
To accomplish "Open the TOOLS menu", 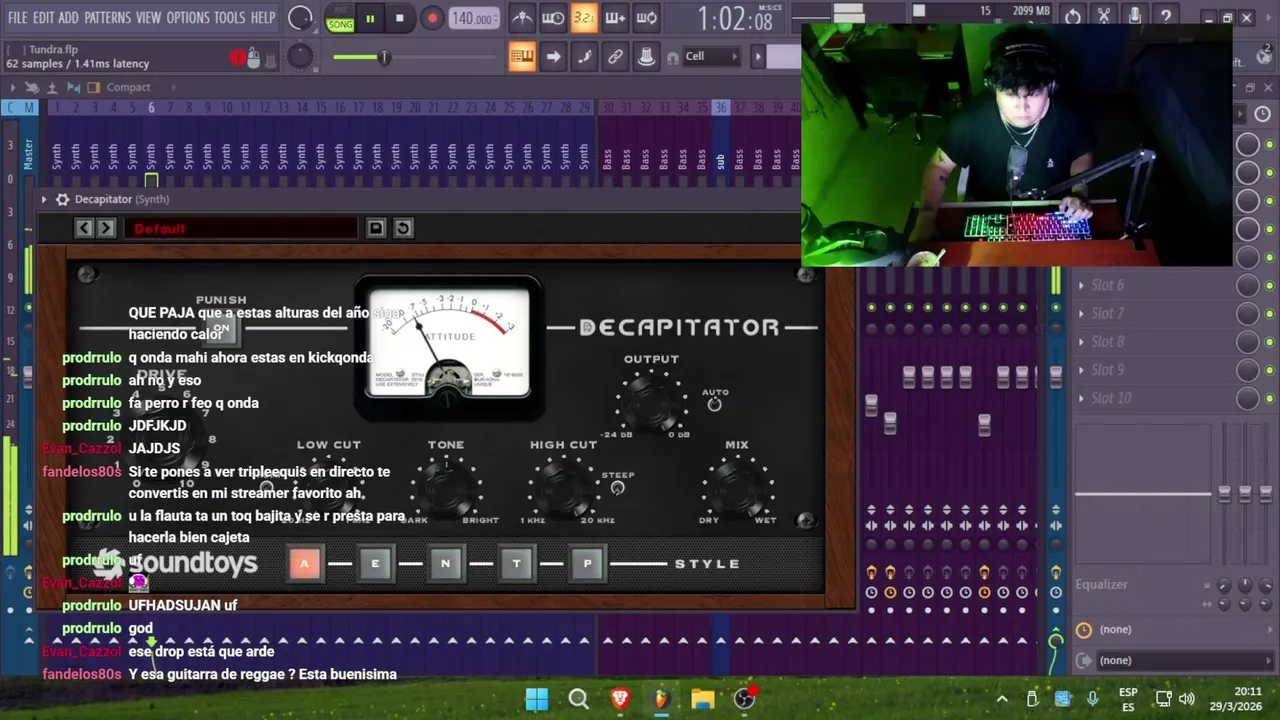I will point(229,18).
